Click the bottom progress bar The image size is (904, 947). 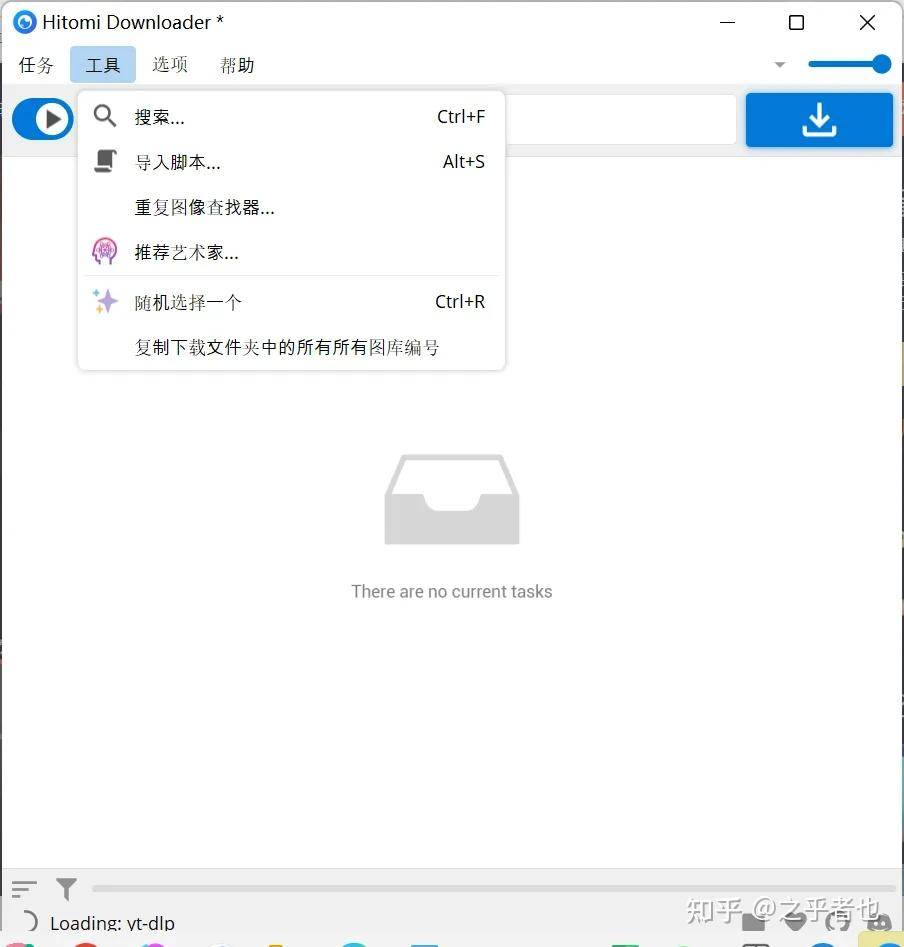pyautogui.click(x=494, y=888)
